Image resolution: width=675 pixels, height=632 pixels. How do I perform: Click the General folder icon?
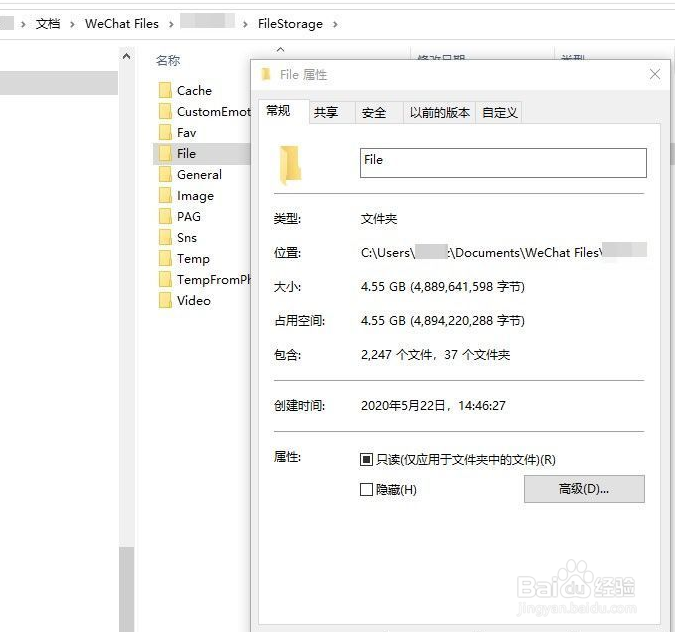coord(165,174)
